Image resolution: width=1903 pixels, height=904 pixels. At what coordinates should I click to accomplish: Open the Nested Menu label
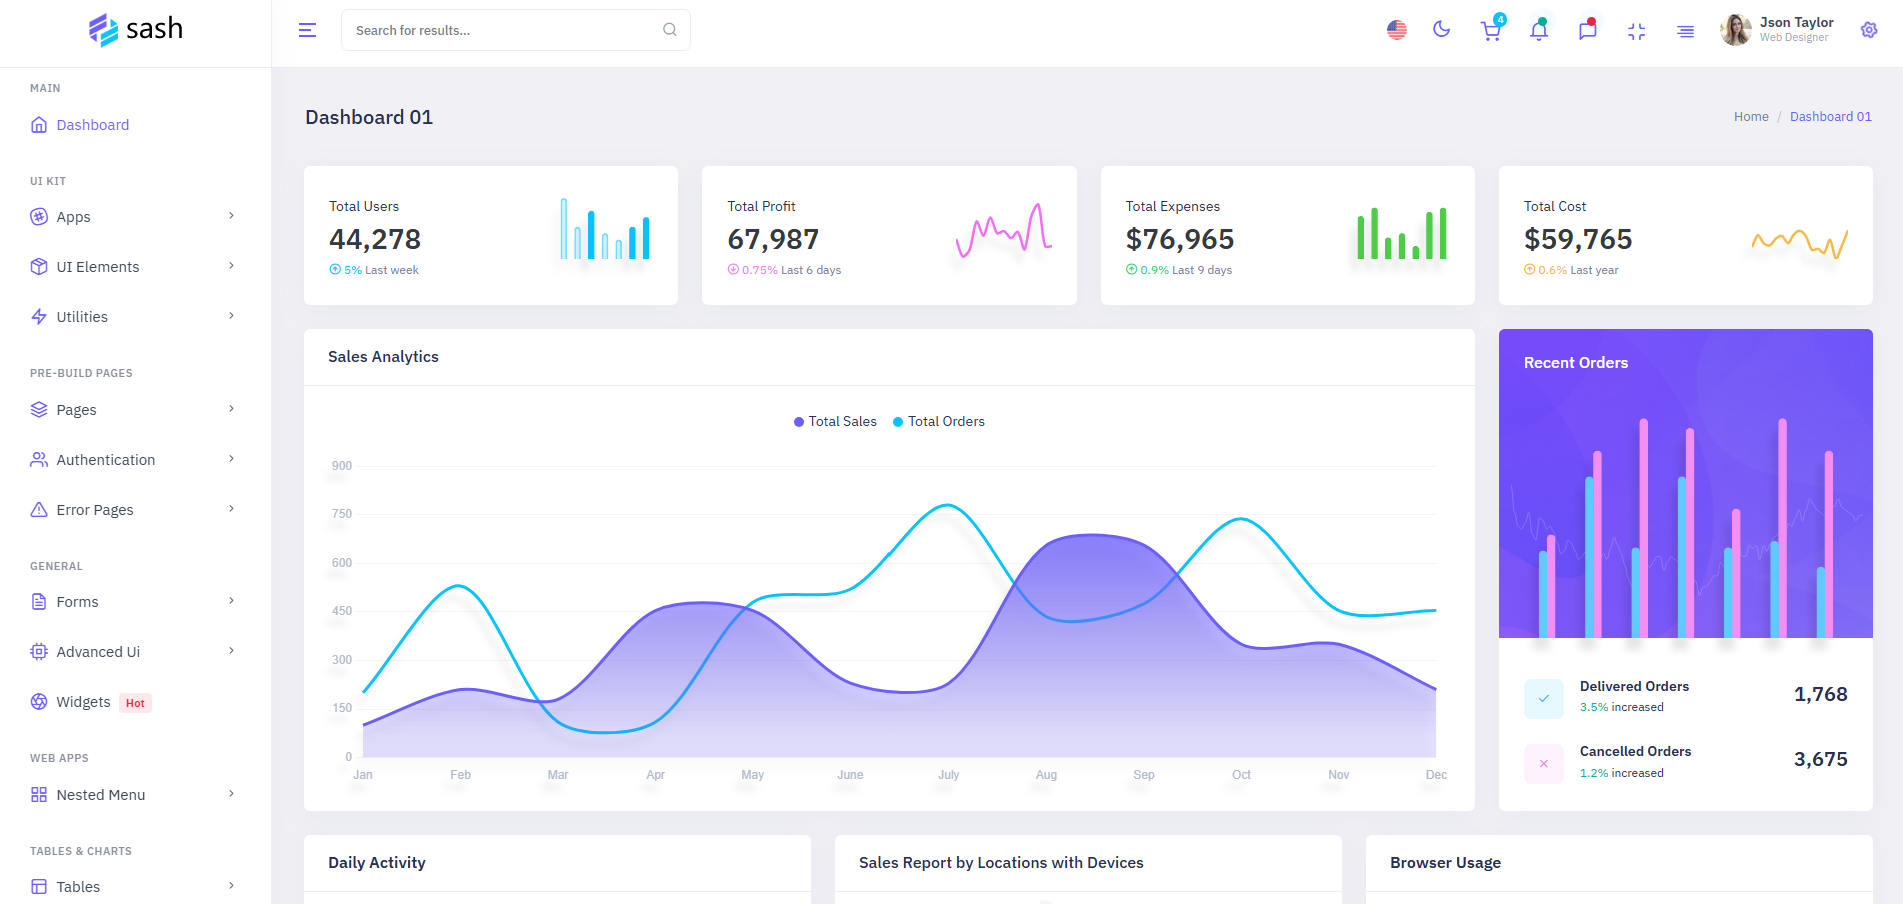pos(101,795)
